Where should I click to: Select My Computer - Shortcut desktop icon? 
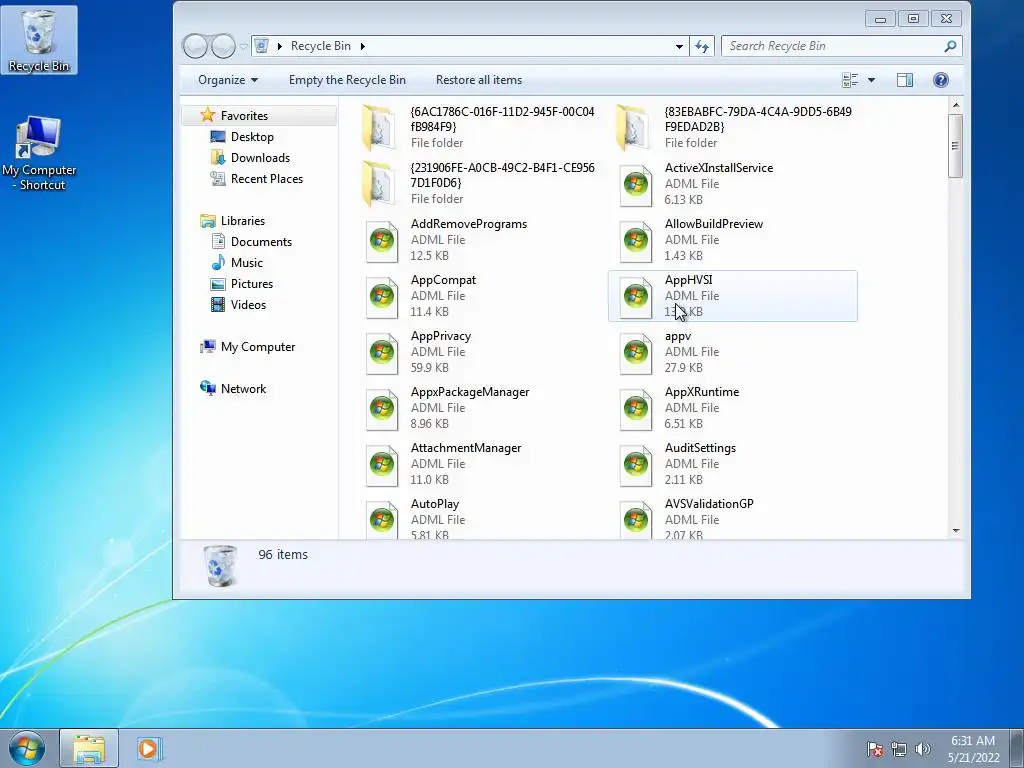click(x=39, y=153)
